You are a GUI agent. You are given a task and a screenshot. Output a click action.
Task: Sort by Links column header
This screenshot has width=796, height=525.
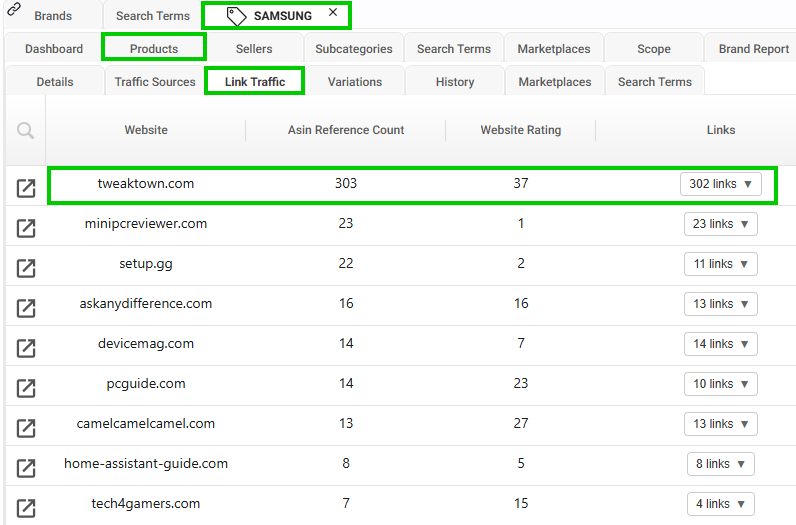[x=721, y=130]
